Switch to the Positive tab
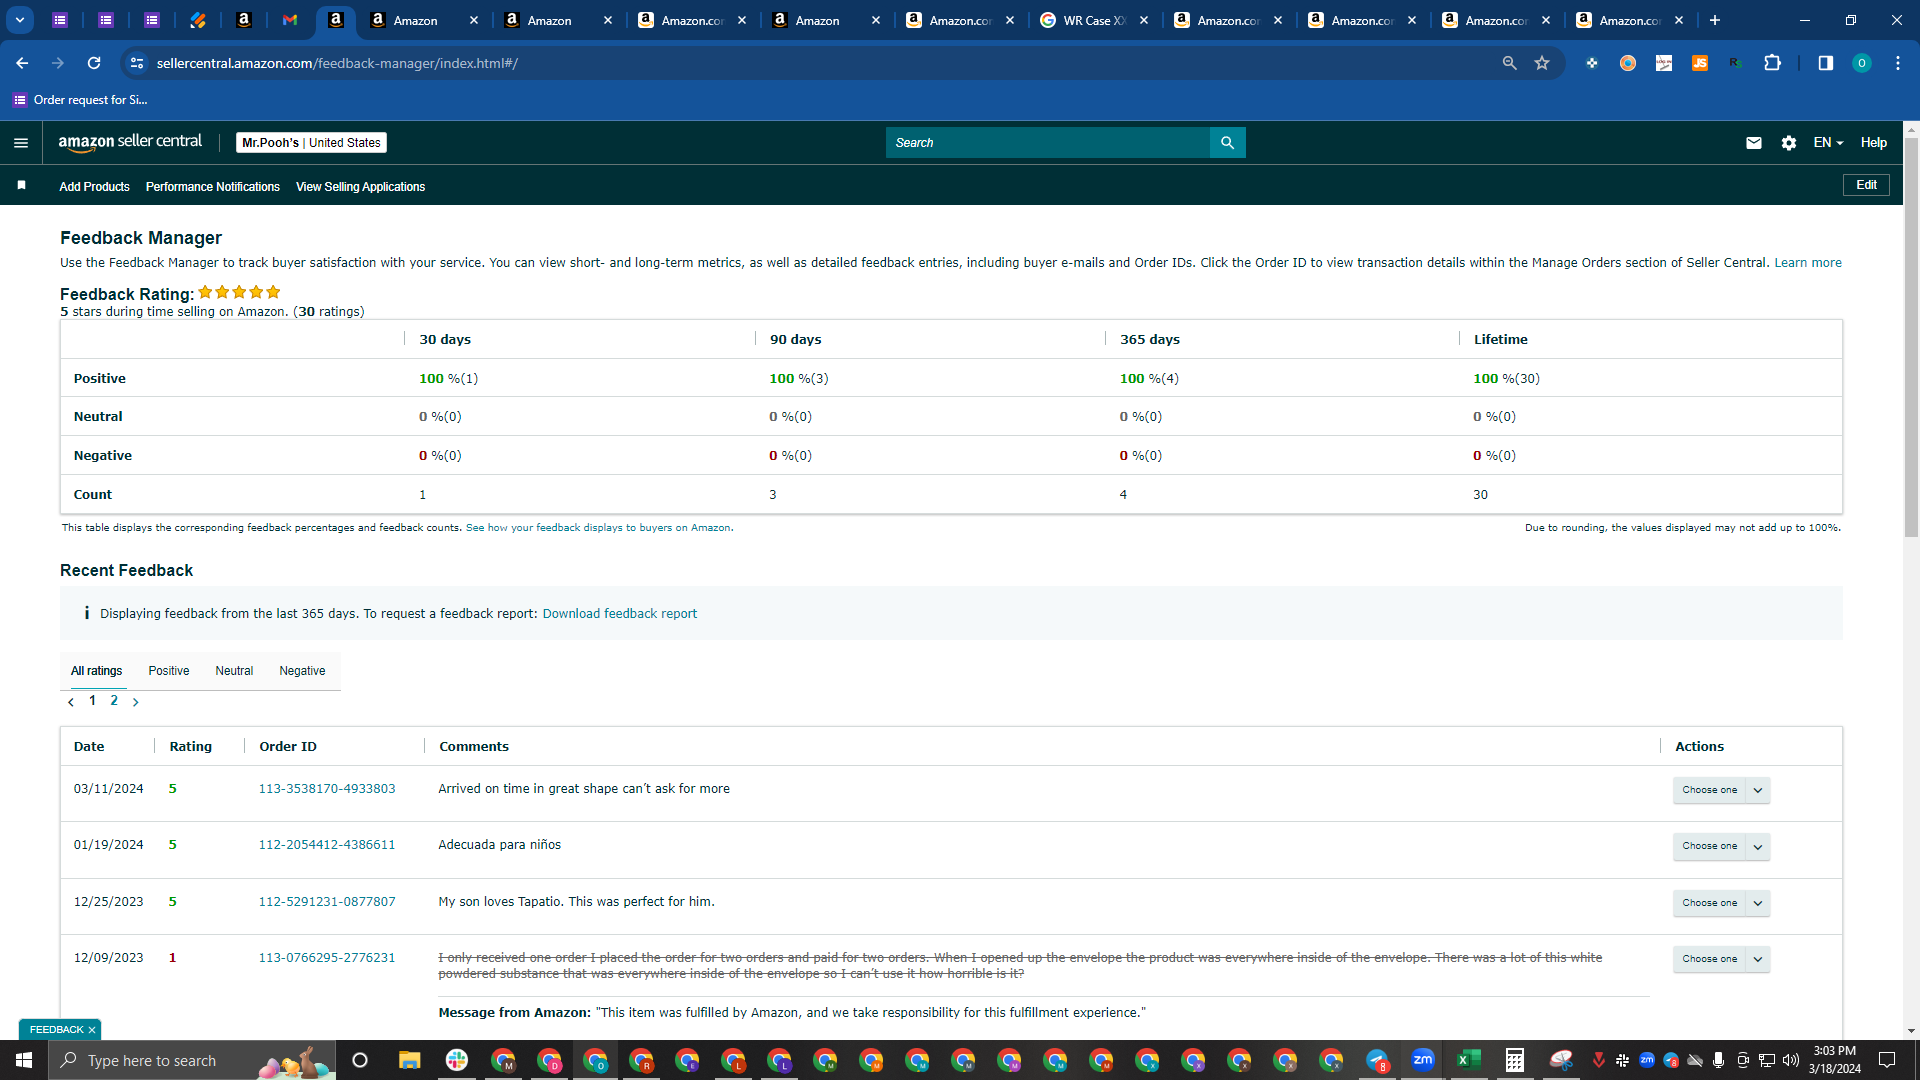Viewport: 1920px width, 1080px height. tap(169, 671)
